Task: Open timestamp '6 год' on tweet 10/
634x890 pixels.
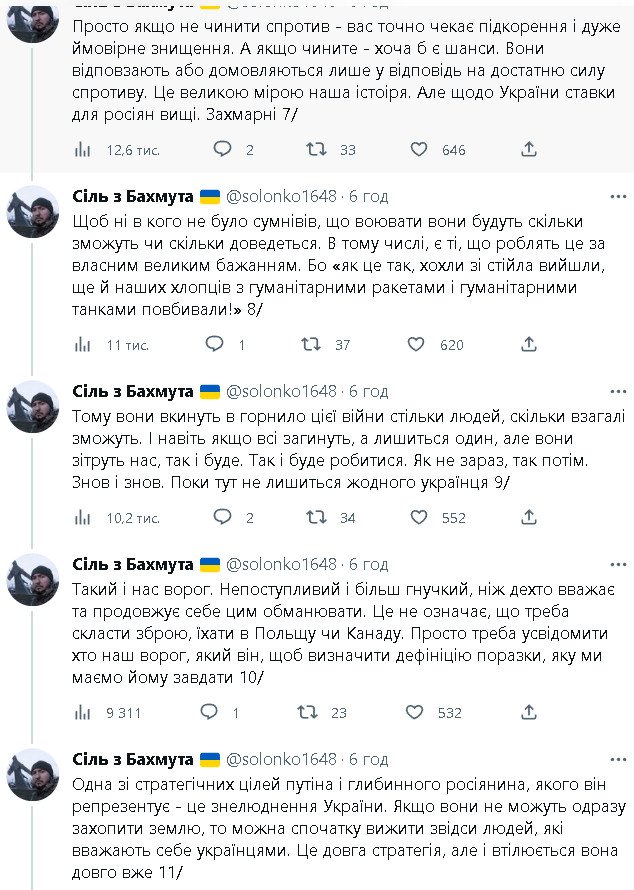Action: [x=368, y=563]
